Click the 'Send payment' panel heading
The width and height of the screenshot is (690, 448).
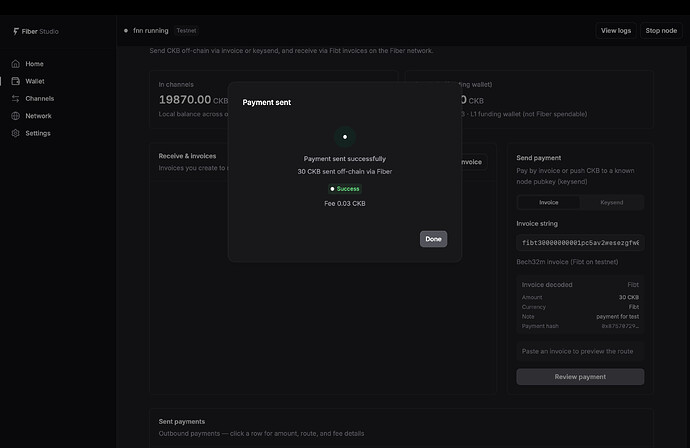[539, 158]
